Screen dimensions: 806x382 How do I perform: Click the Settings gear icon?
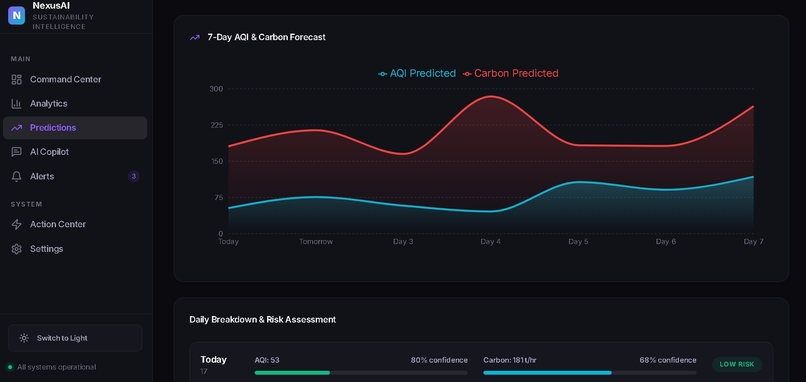click(16, 249)
